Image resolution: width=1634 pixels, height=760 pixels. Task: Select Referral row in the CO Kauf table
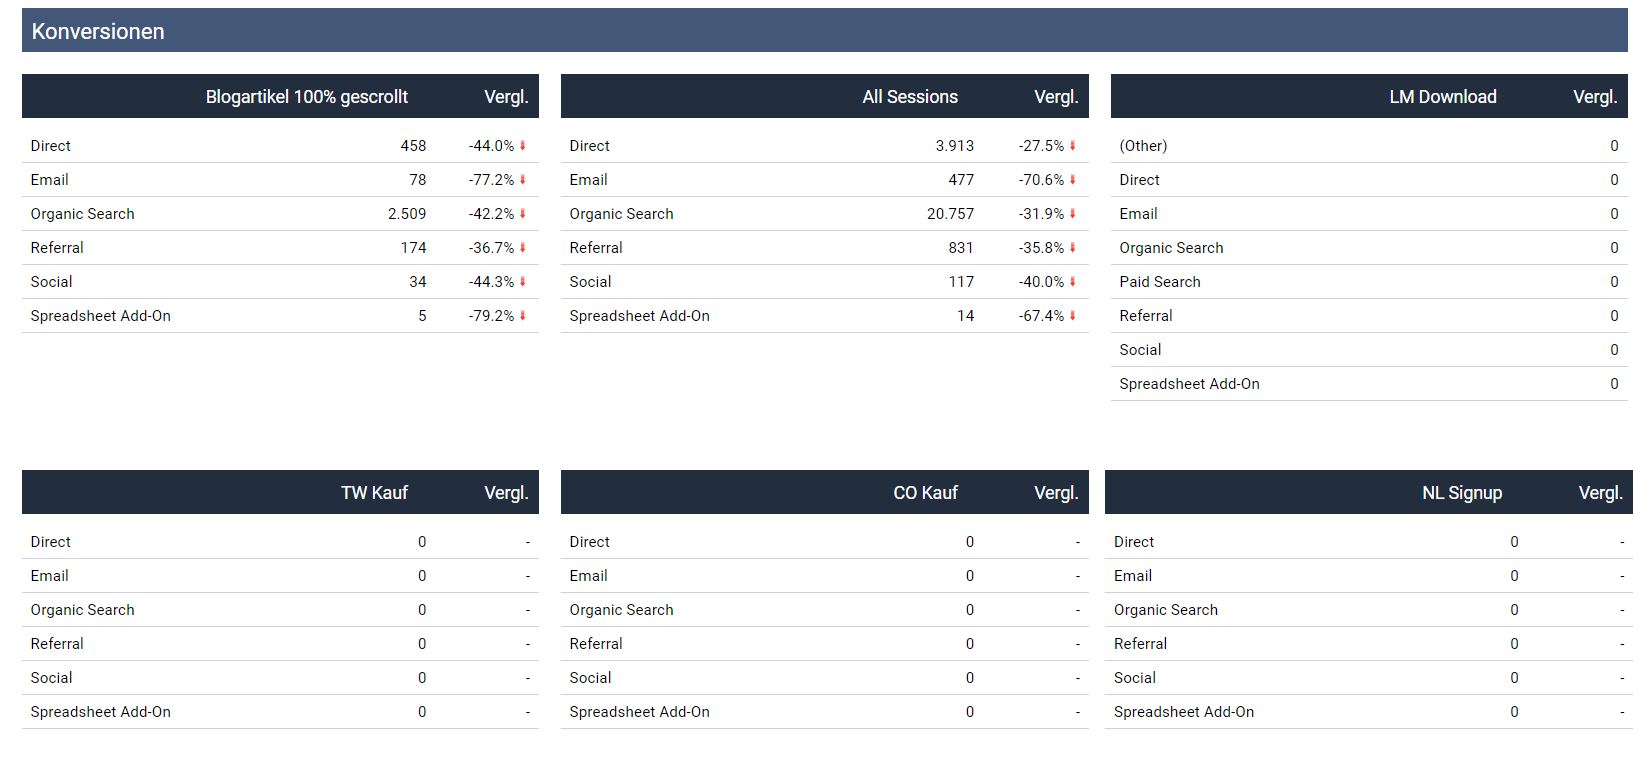(x=596, y=644)
